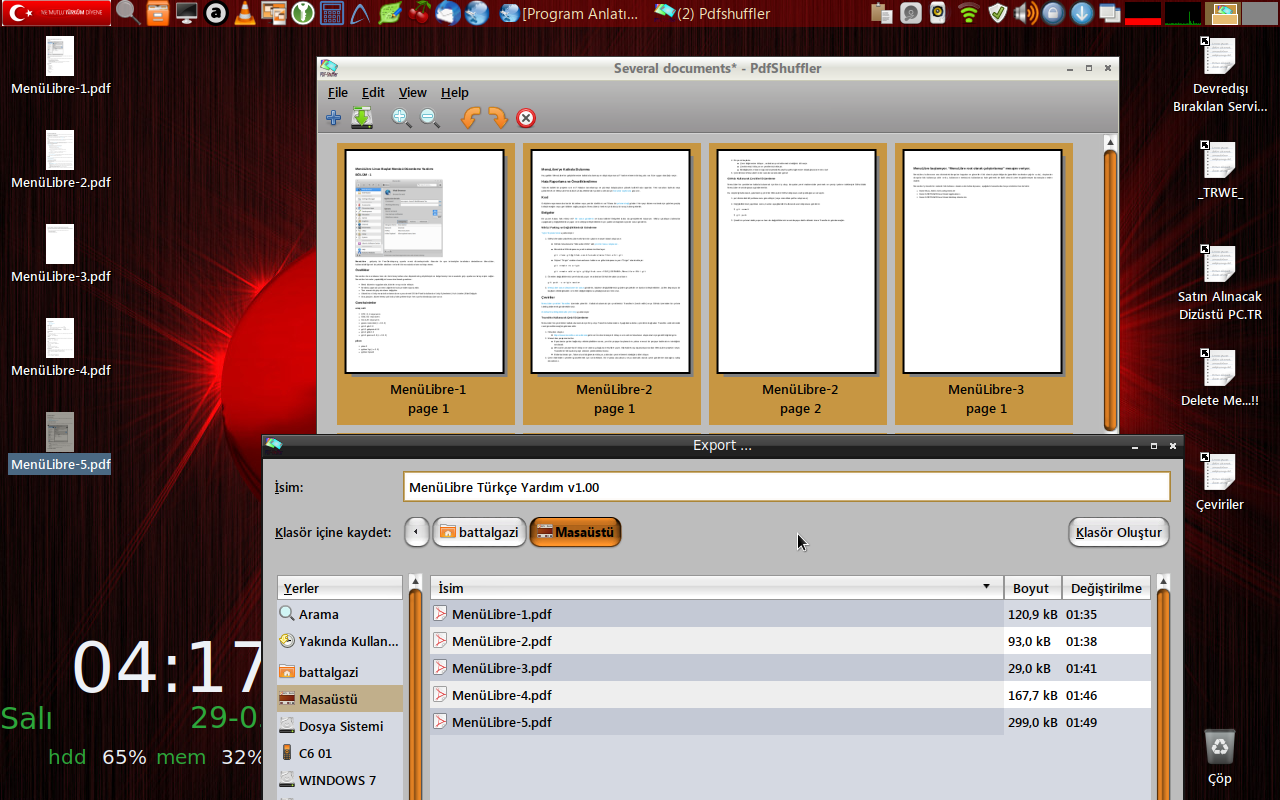Rotate pages left with the orange arrow

point(470,118)
